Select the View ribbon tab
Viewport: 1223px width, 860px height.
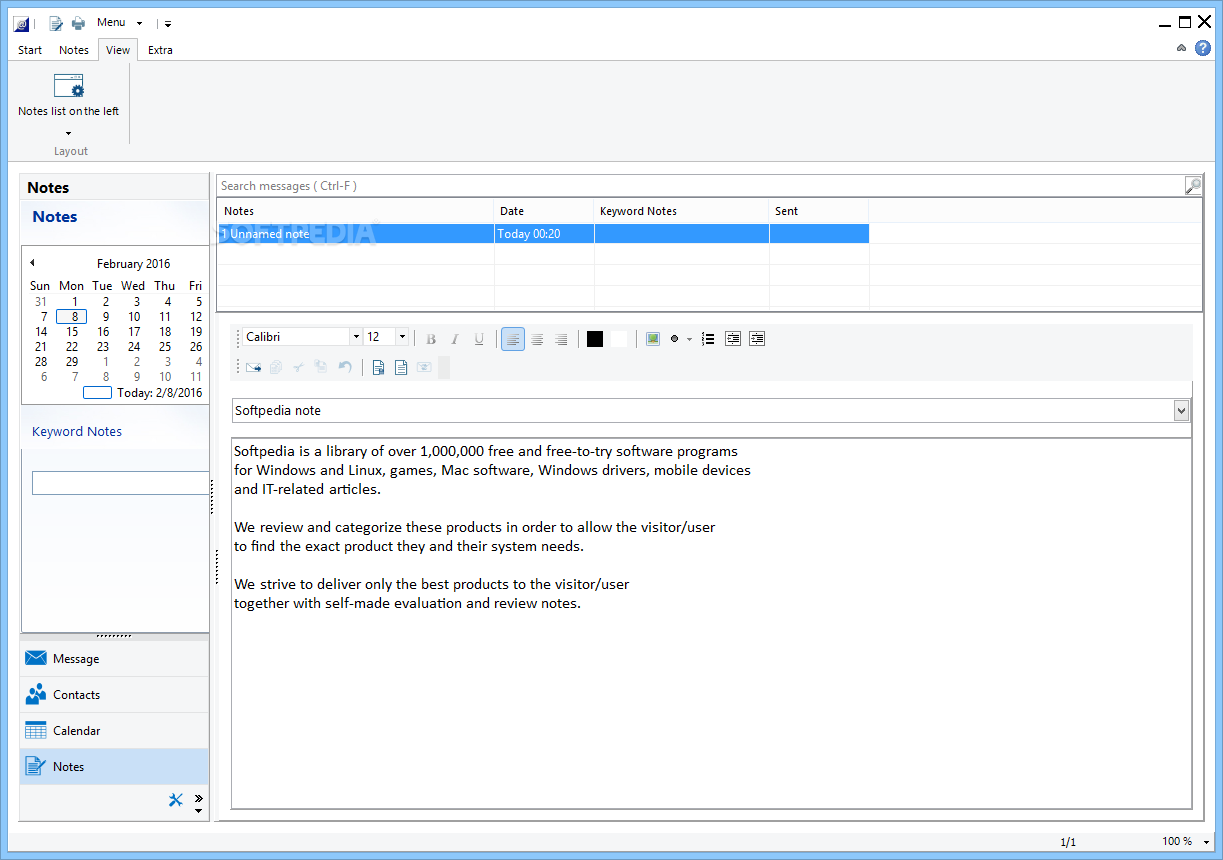(x=118, y=50)
